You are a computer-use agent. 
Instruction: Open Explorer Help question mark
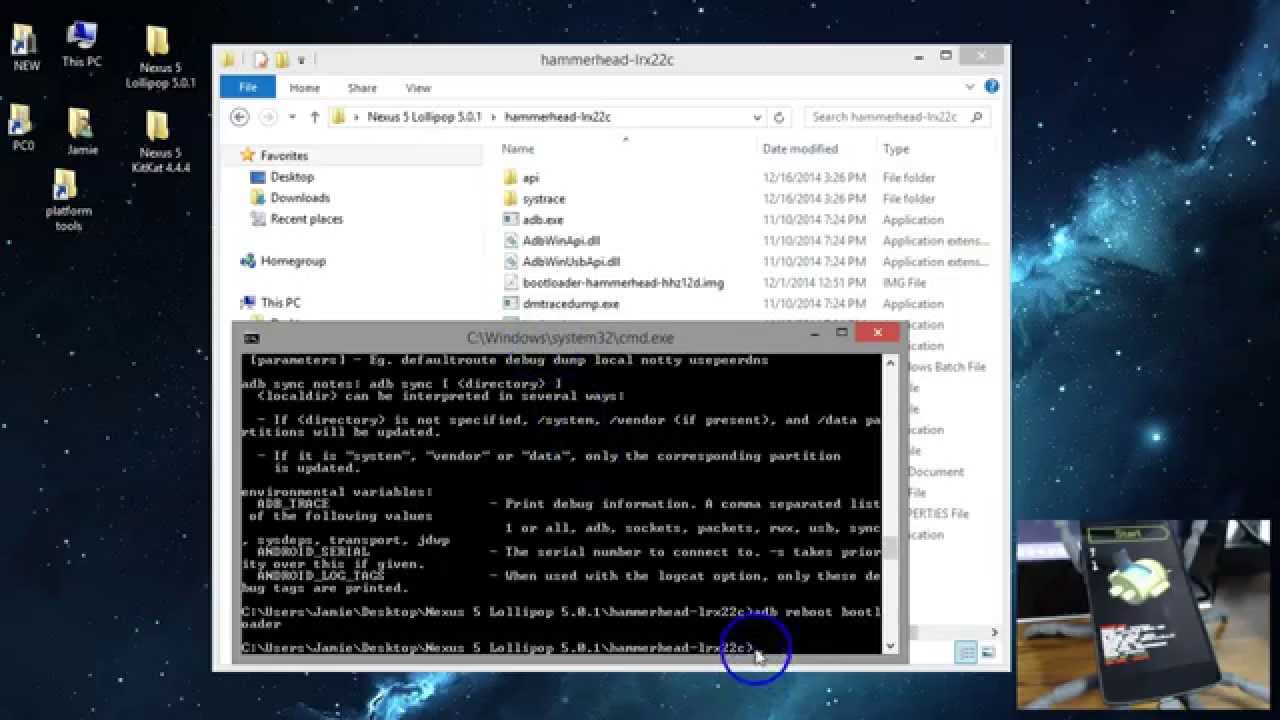(992, 87)
